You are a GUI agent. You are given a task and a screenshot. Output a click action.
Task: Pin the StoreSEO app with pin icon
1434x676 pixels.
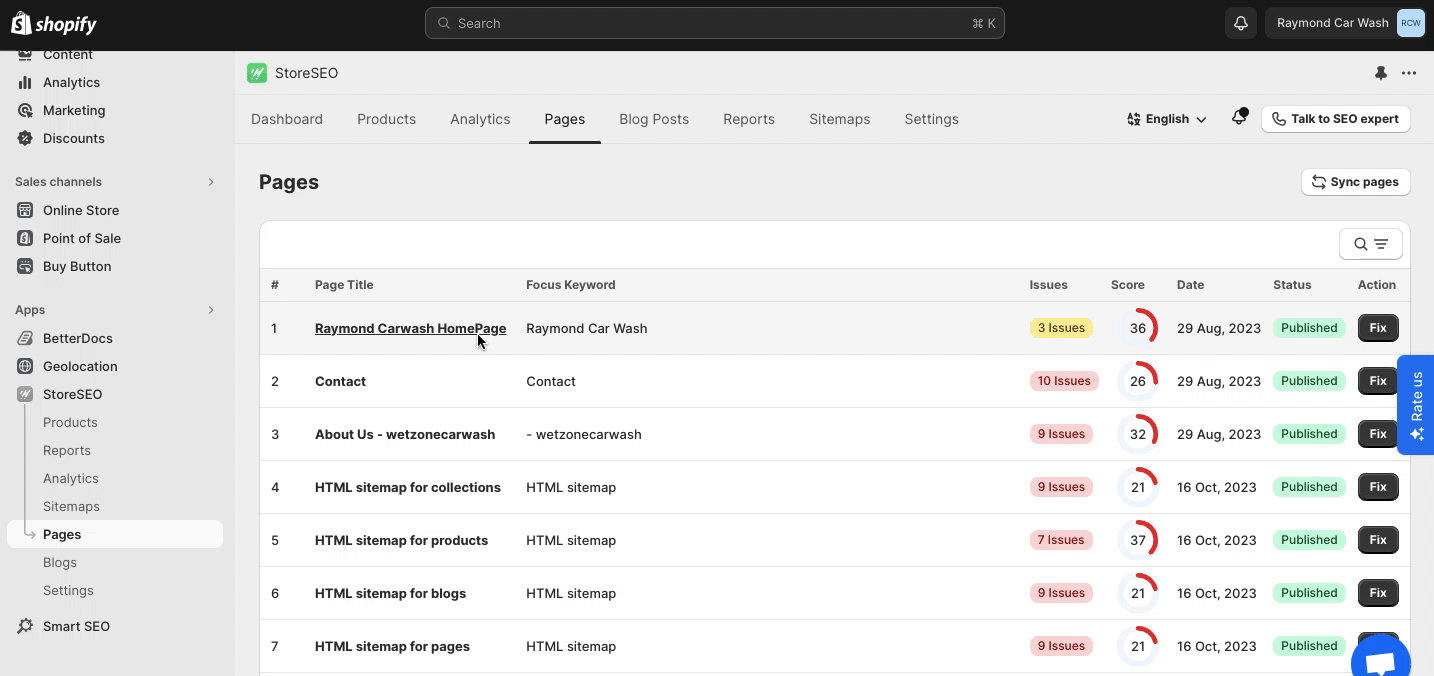coord(1381,73)
